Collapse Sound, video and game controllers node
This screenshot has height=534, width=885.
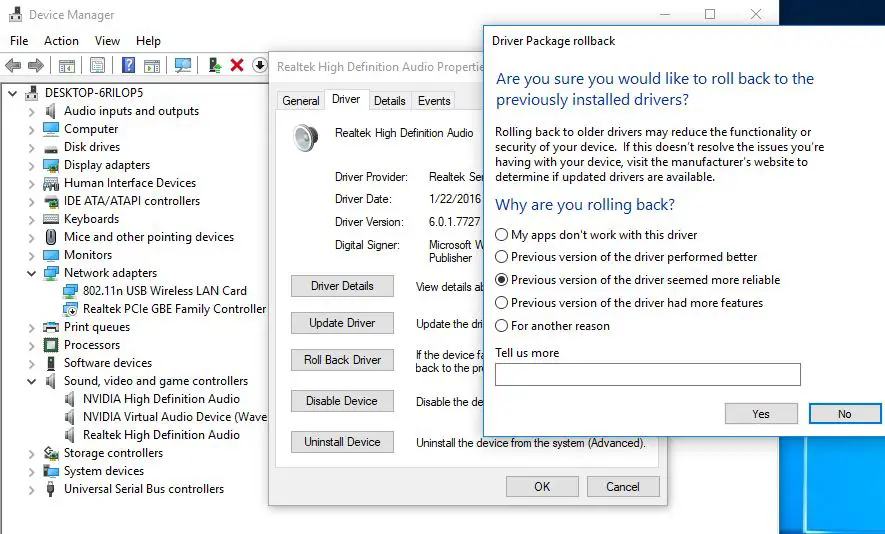click(32, 381)
